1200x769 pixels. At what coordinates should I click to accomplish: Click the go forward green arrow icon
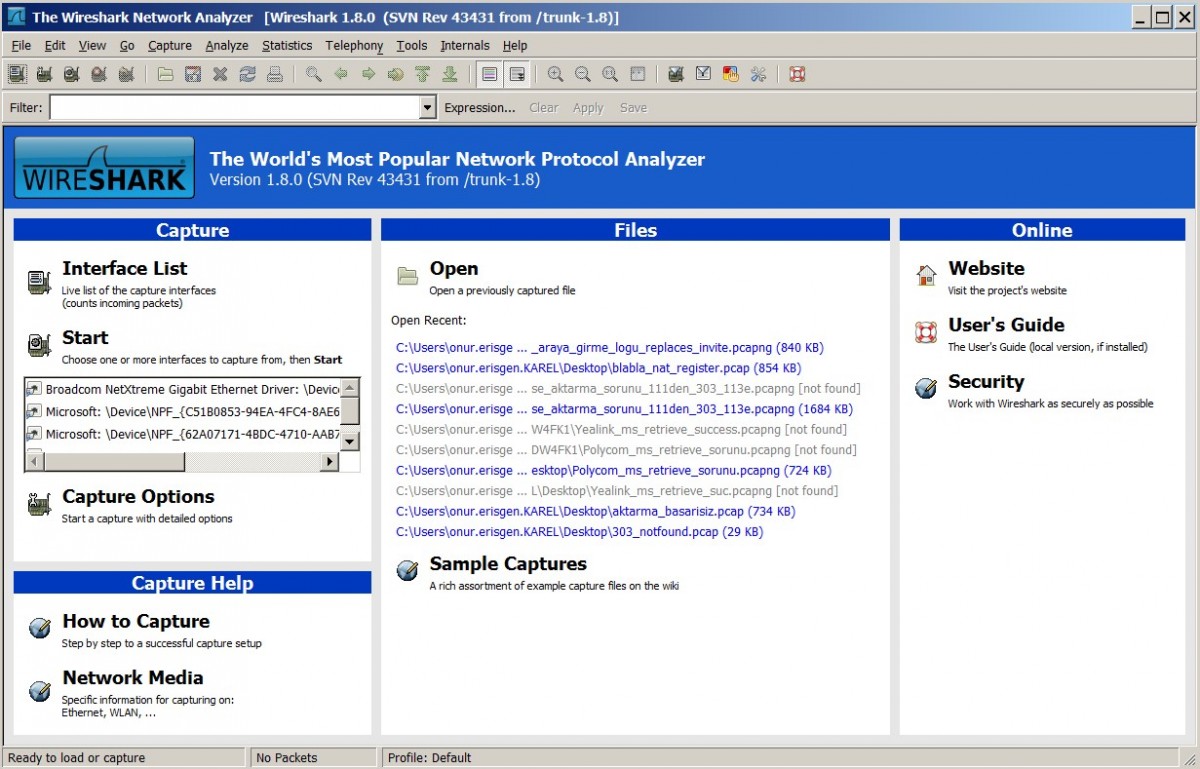(368, 74)
